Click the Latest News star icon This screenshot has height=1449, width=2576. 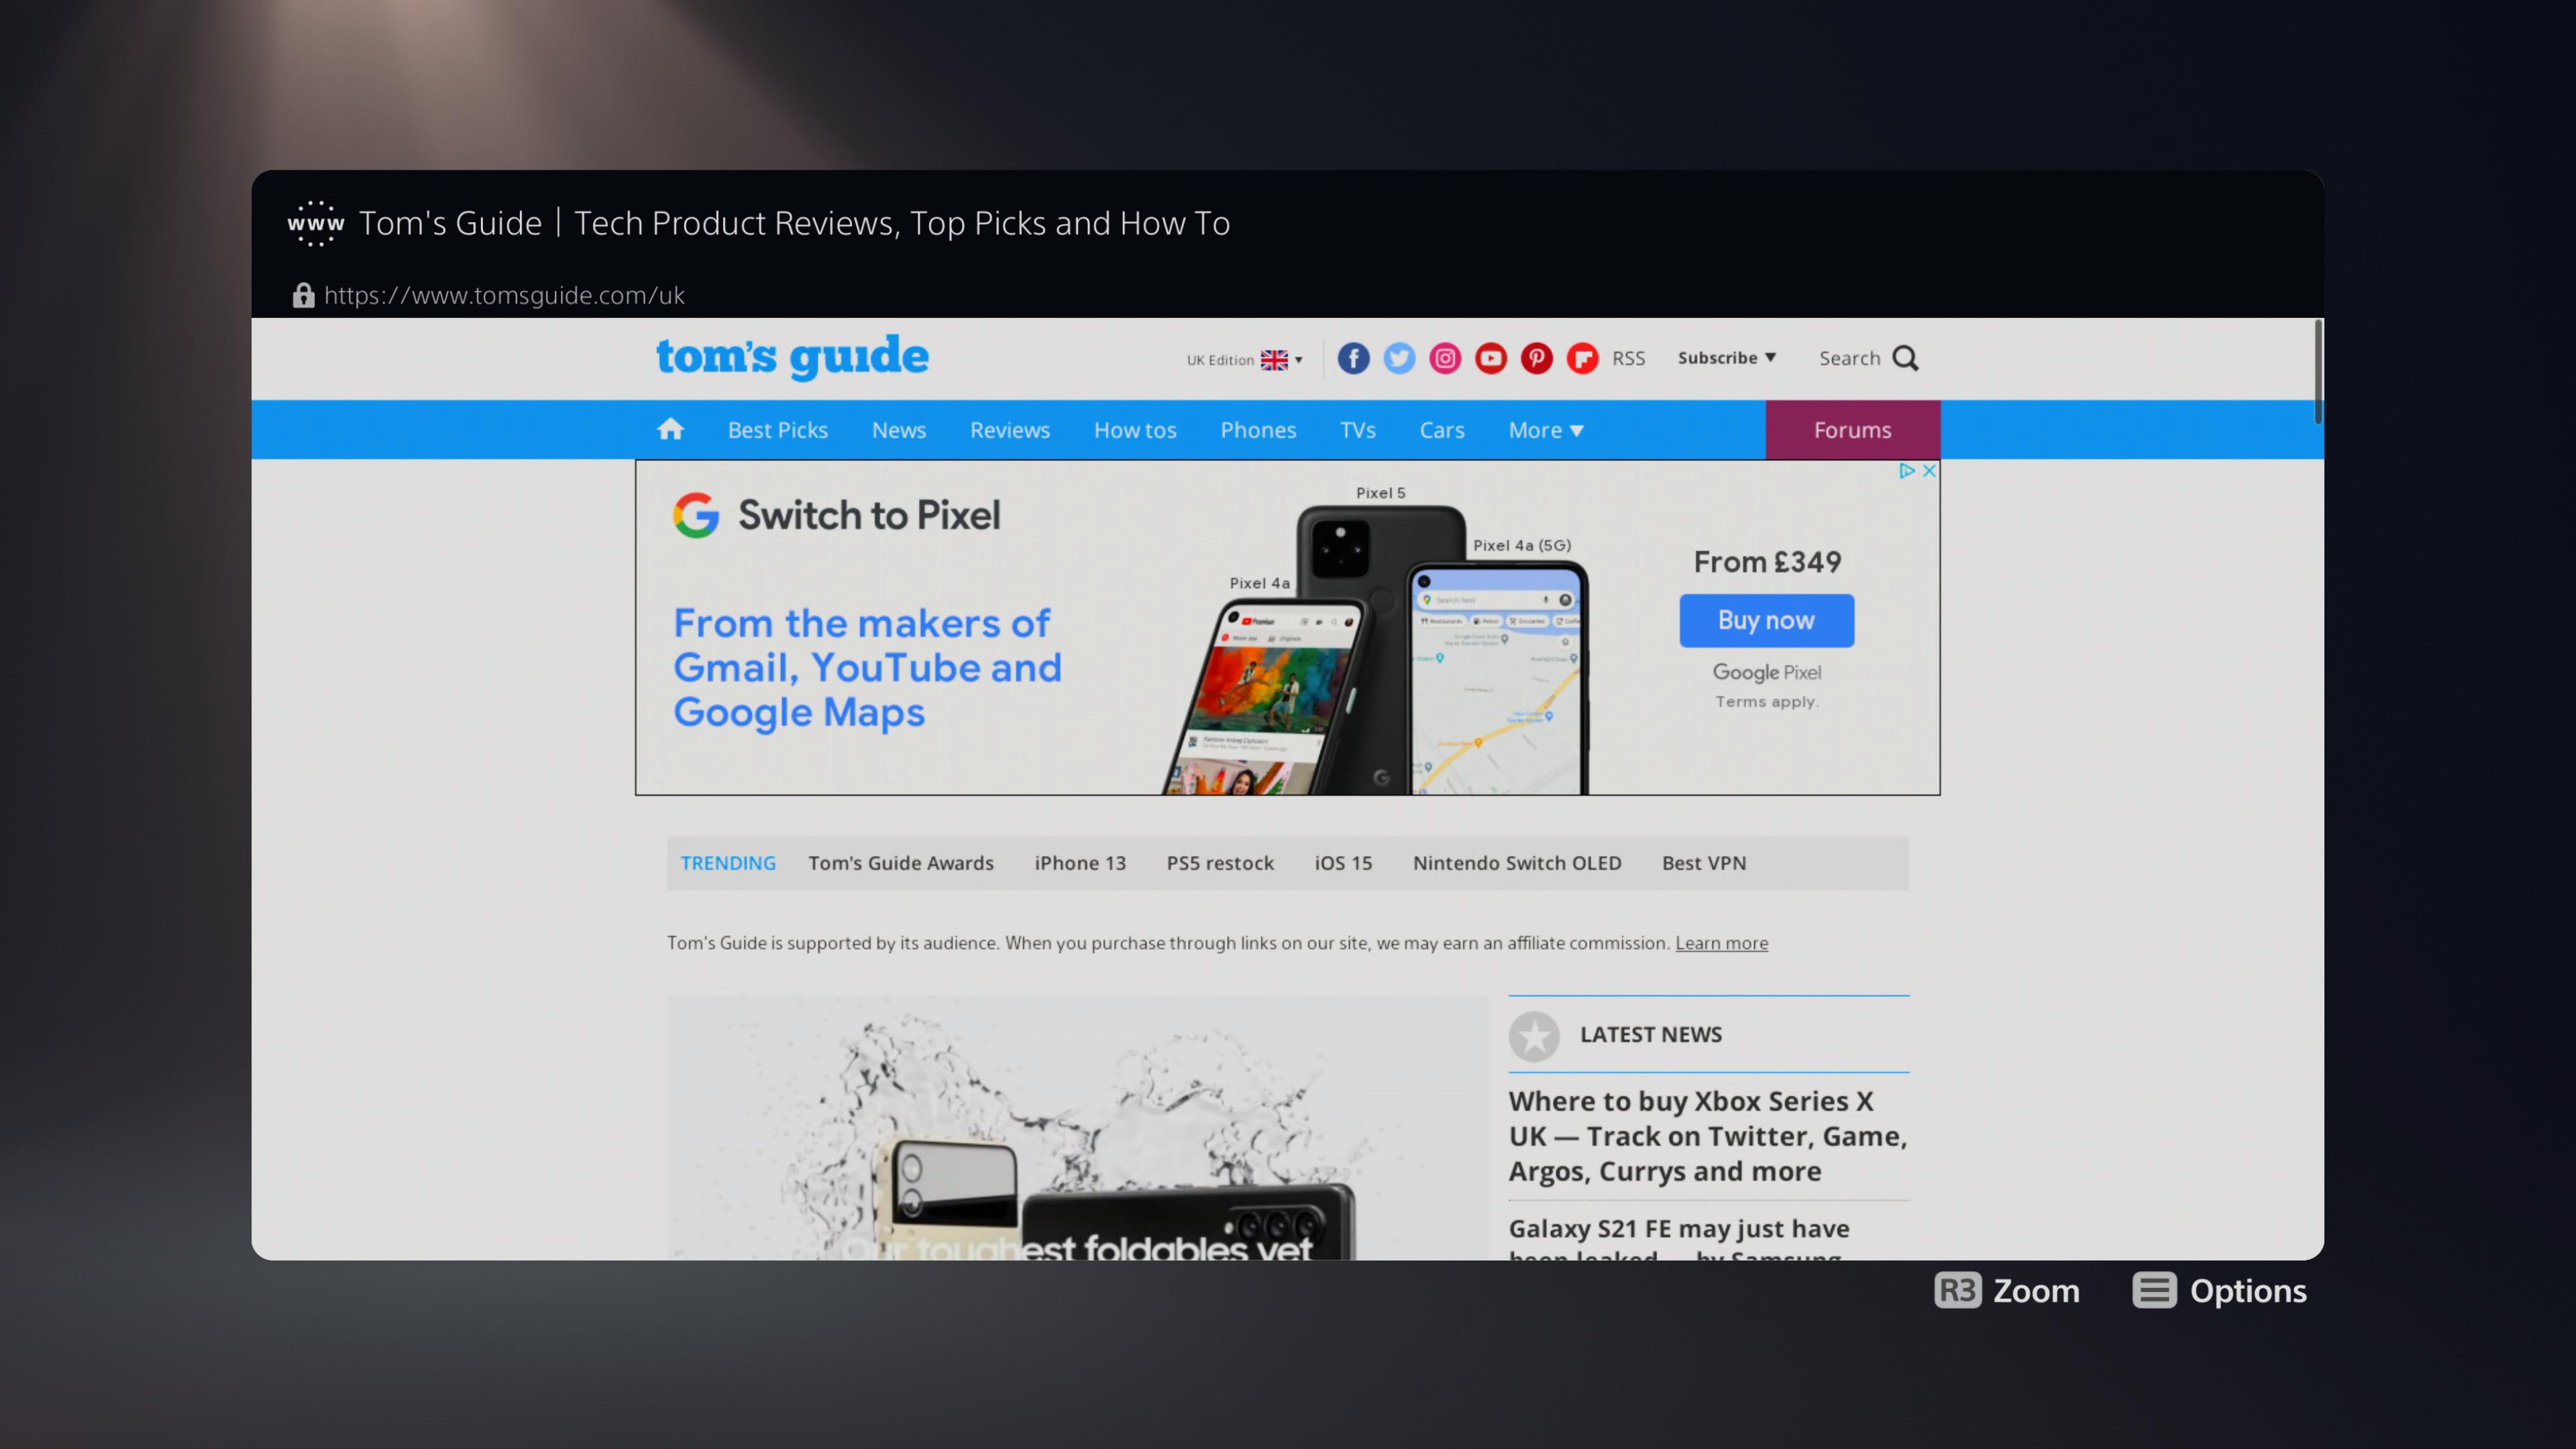coord(1534,1035)
